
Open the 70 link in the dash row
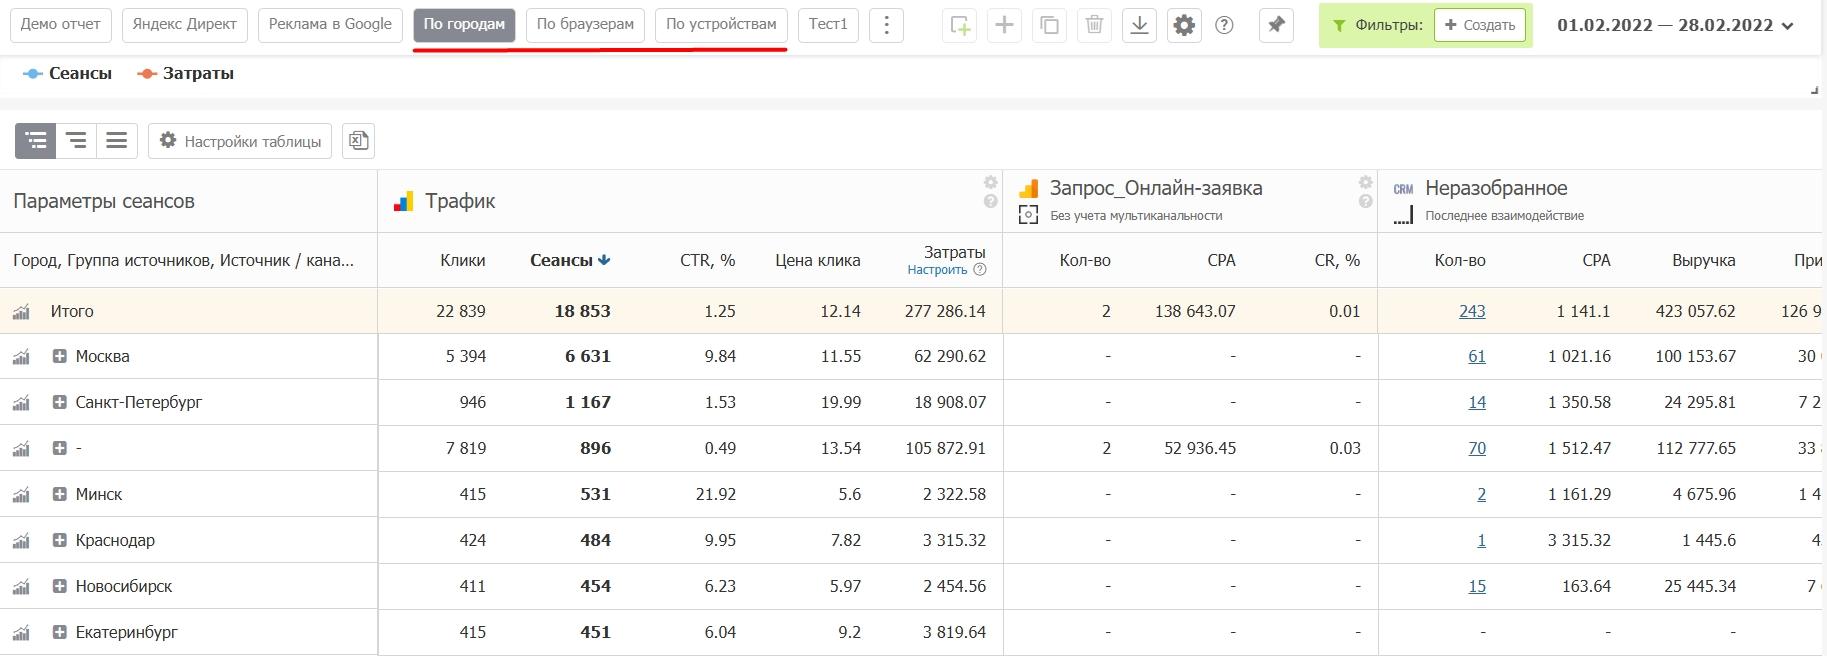click(x=1477, y=448)
